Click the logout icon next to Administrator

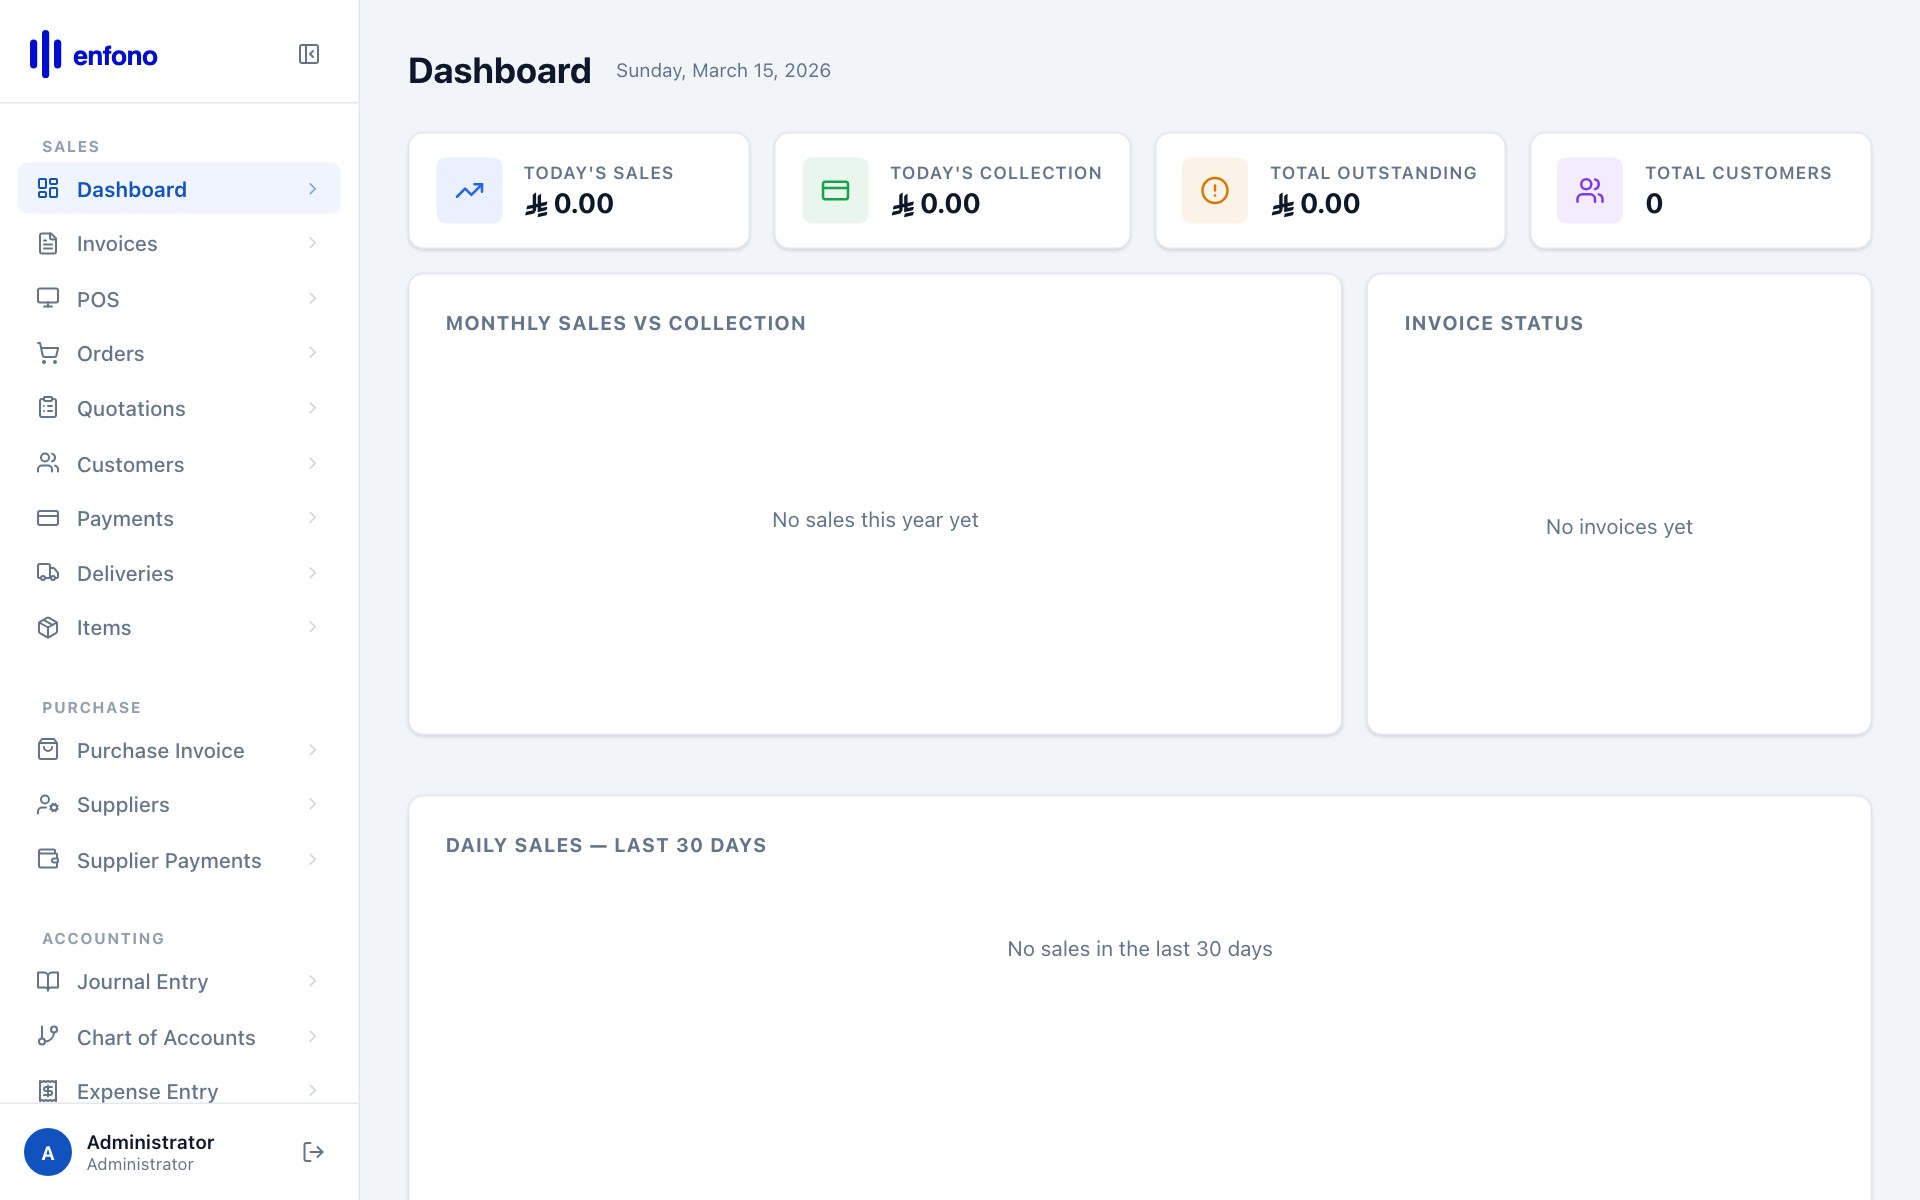coord(313,1151)
